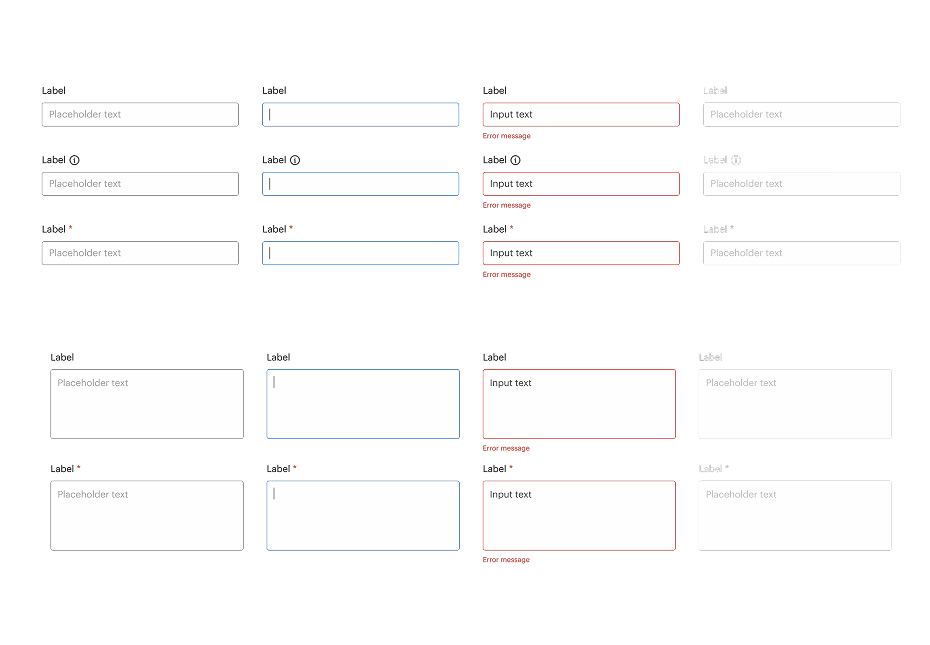Click the Error message under the error textarea
Screen dimensions: 930x645
pyautogui.click(x=507, y=448)
